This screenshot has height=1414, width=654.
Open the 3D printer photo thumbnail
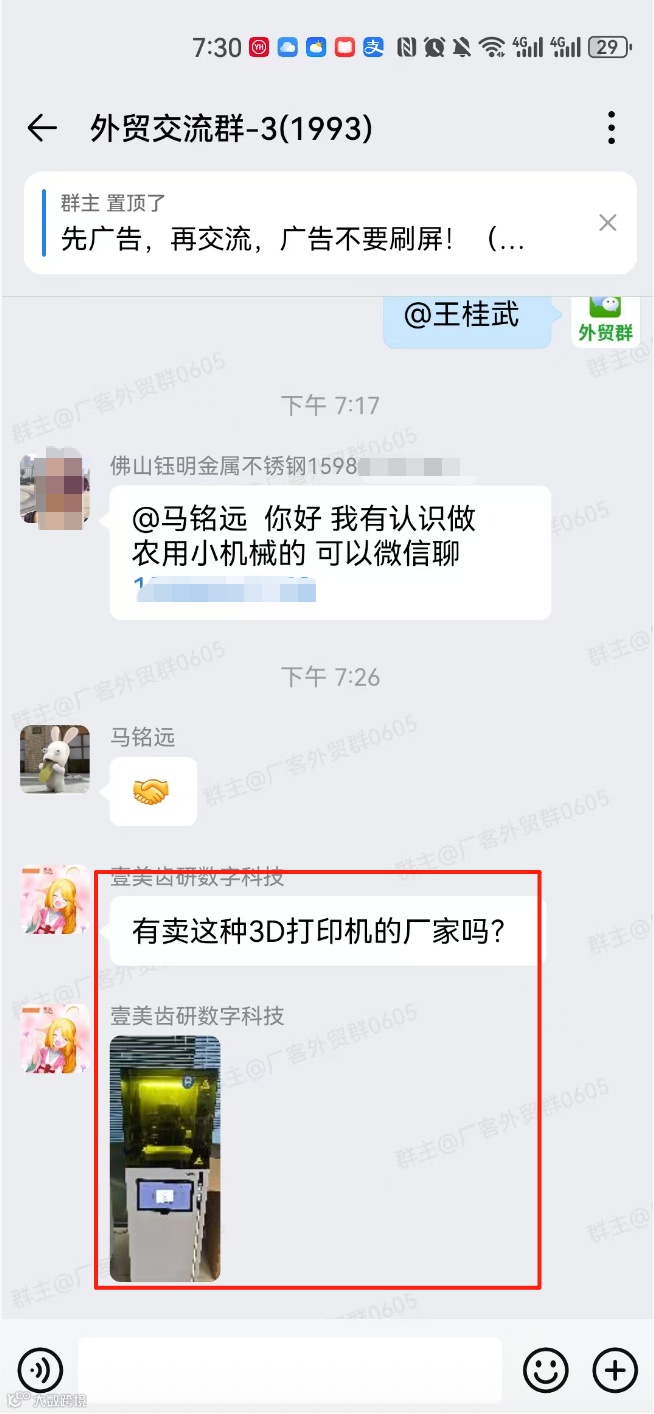[x=165, y=1159]
